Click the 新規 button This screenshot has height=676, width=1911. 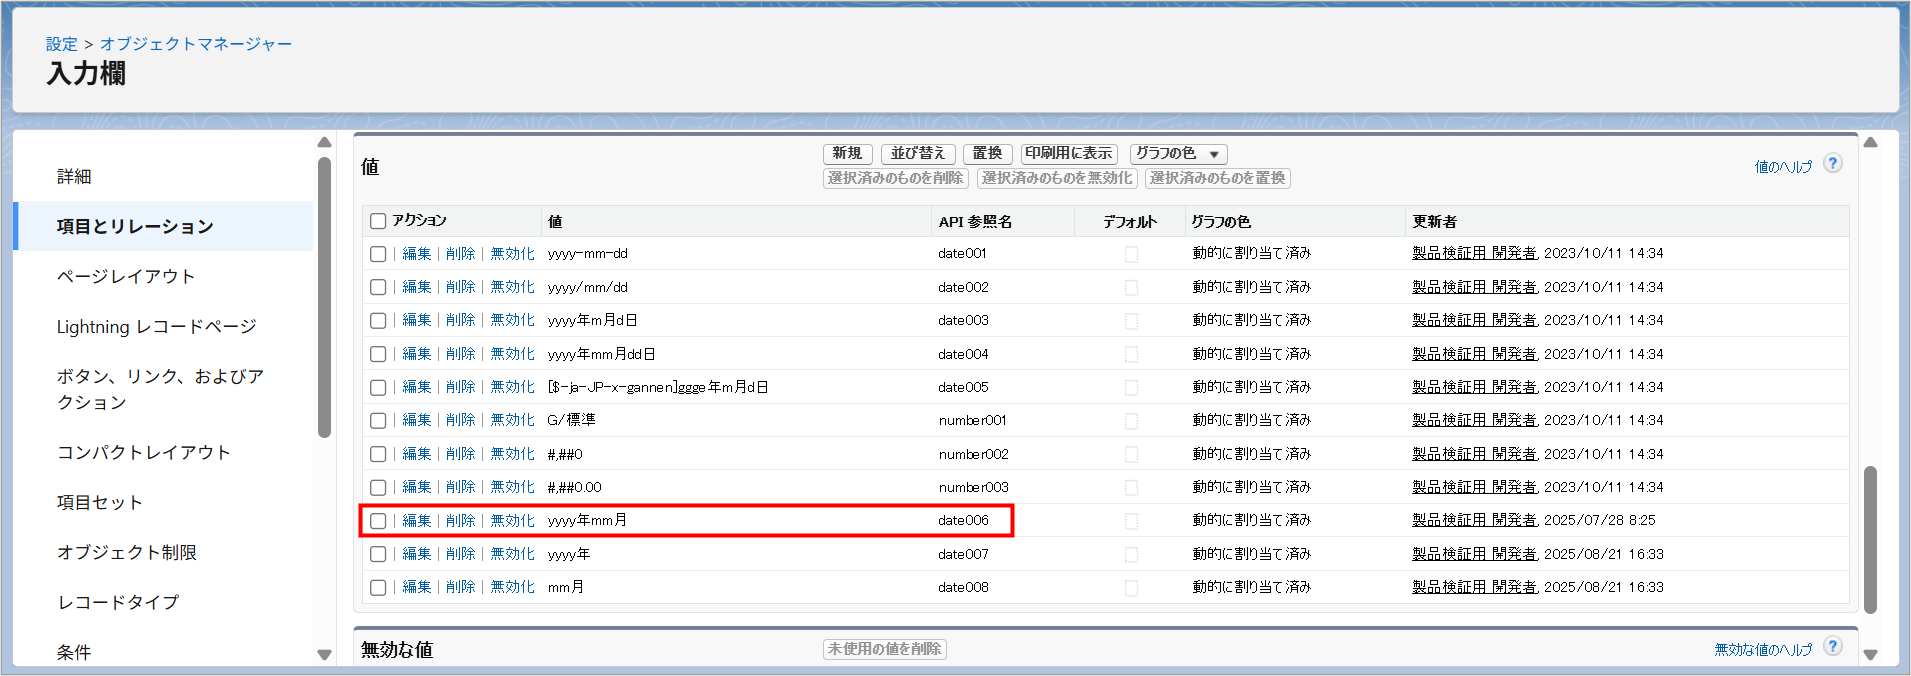[x=847, y=154]
